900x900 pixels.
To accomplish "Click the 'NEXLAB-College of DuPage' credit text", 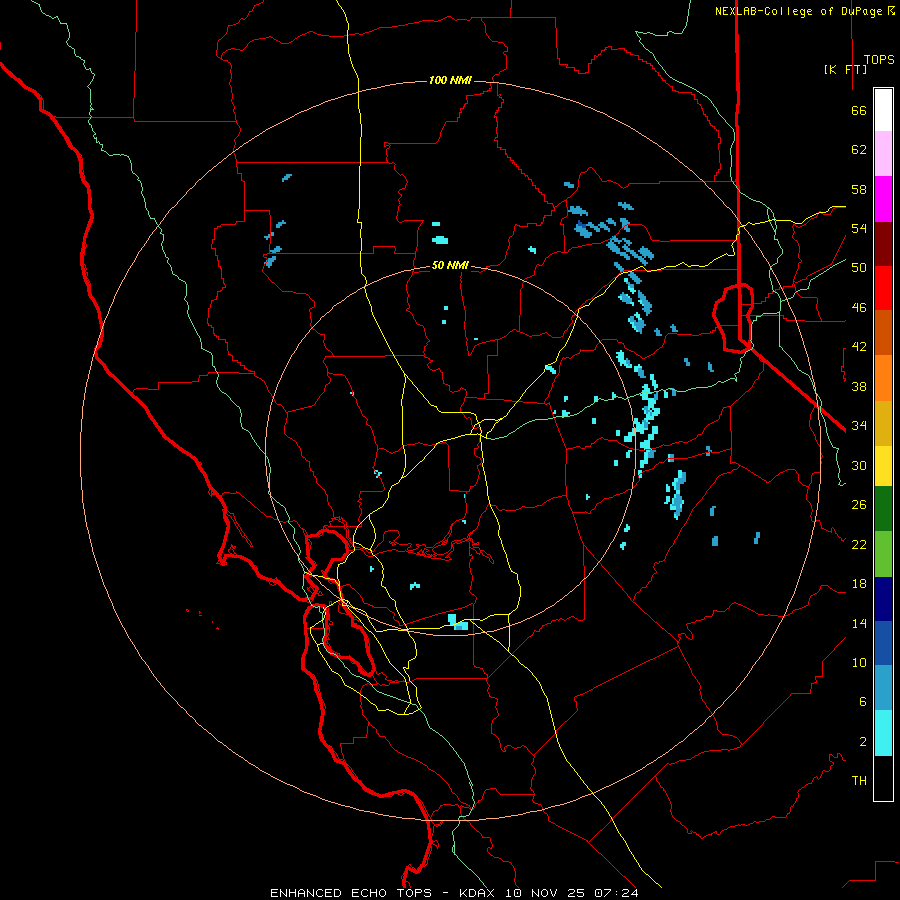I will click(798, 11).
